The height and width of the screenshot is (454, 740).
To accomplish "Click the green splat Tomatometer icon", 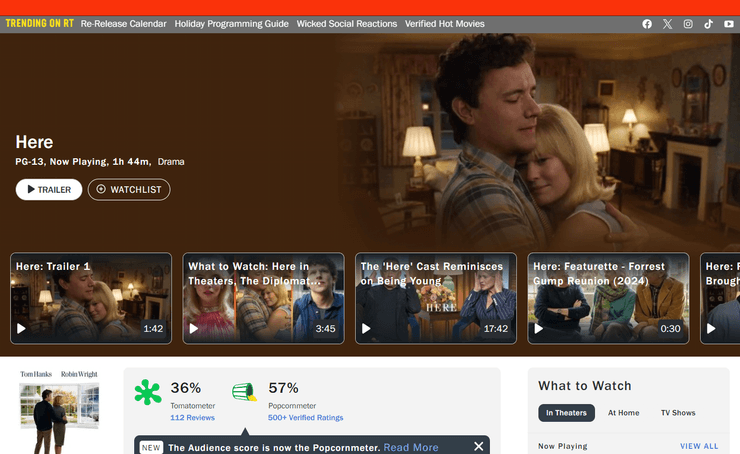I will [148, 393].
